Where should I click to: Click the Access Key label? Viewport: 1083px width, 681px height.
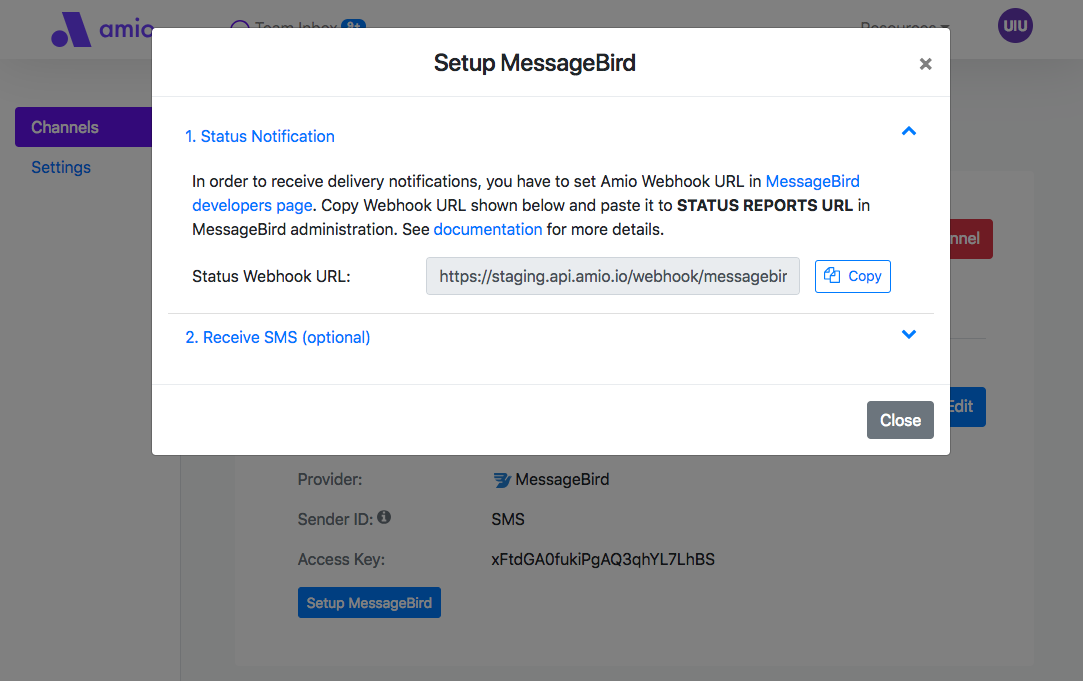pos(341,559)
